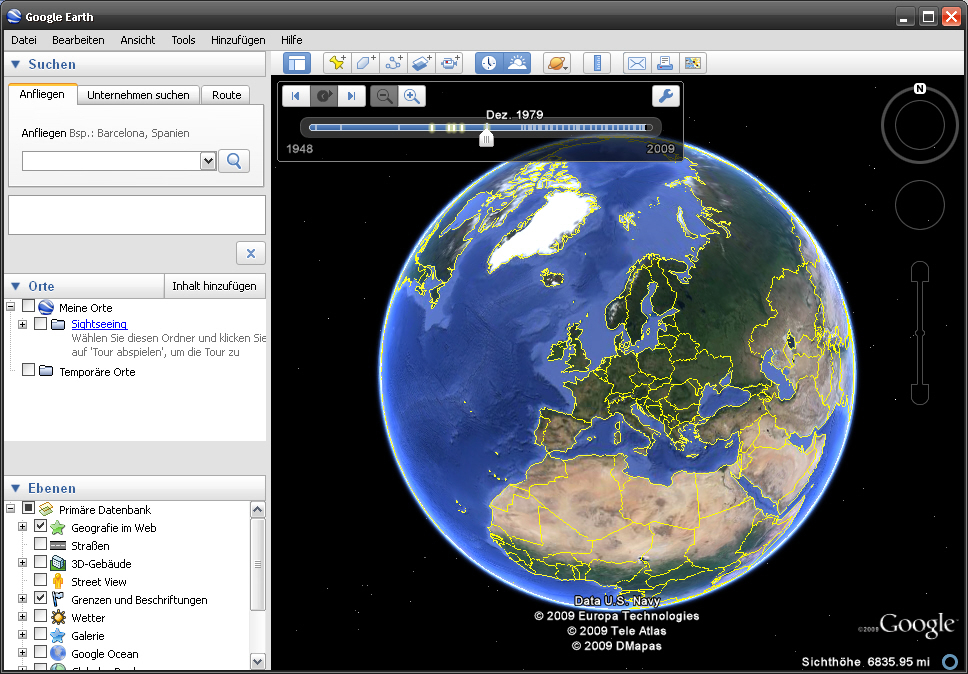Open time slider options wrench

point(666,96)
